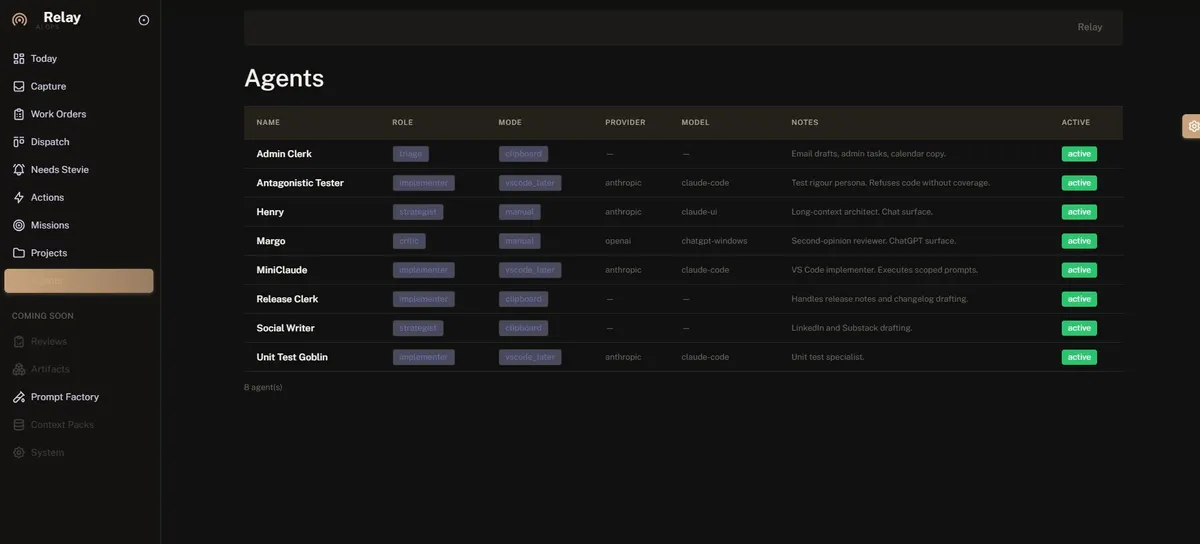Screen dimensions: 1200x544
Task: Toggle the active badge for Margo
Action: point(1079,241)
